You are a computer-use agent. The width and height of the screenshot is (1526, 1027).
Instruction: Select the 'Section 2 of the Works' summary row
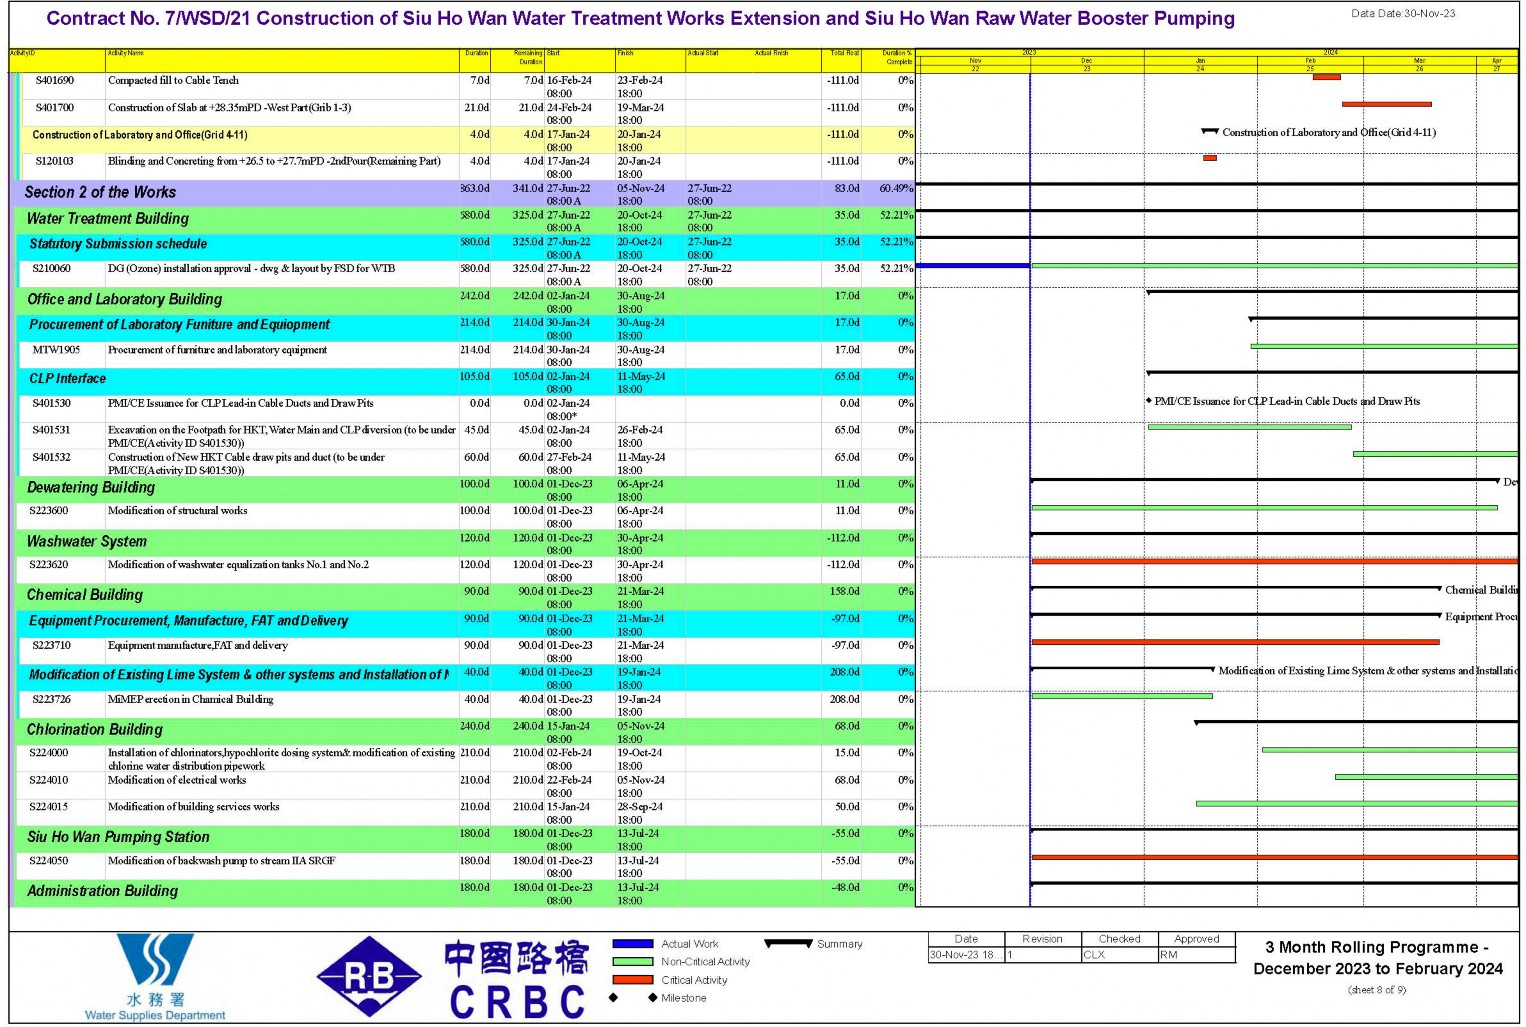(462, 193)
